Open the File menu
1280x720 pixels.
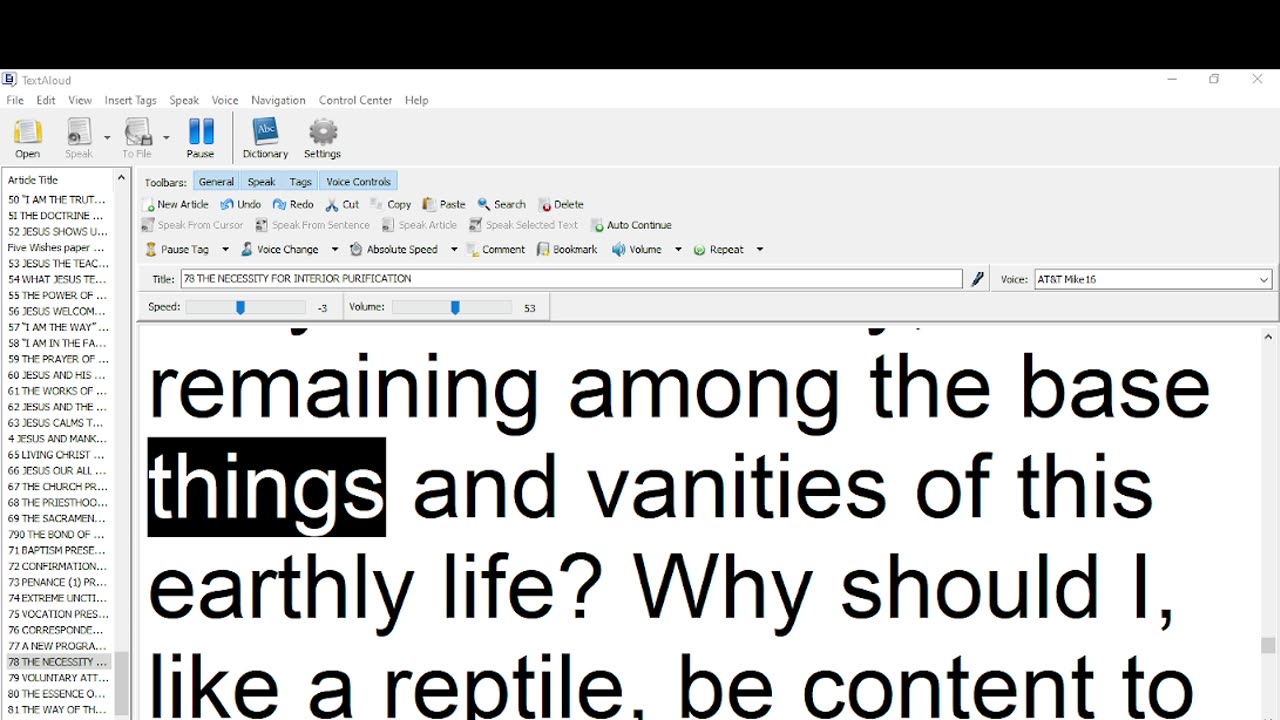pos(15,100)
